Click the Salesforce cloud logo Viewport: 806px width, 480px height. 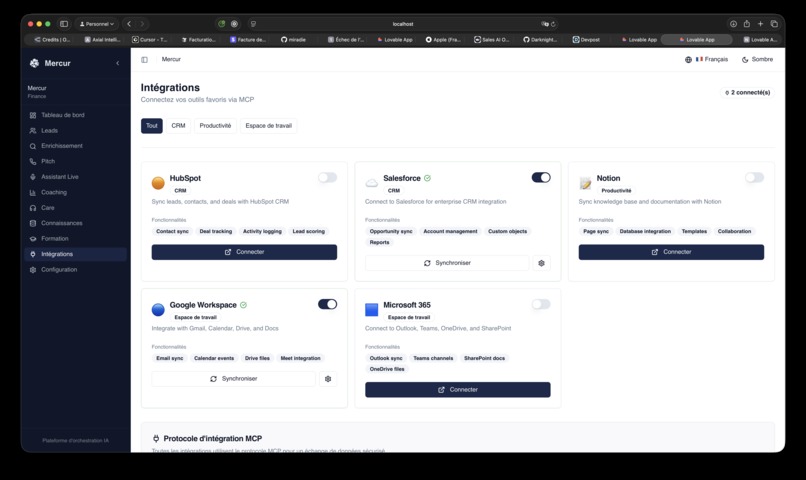pyautogui.click(x=372, y=182)
